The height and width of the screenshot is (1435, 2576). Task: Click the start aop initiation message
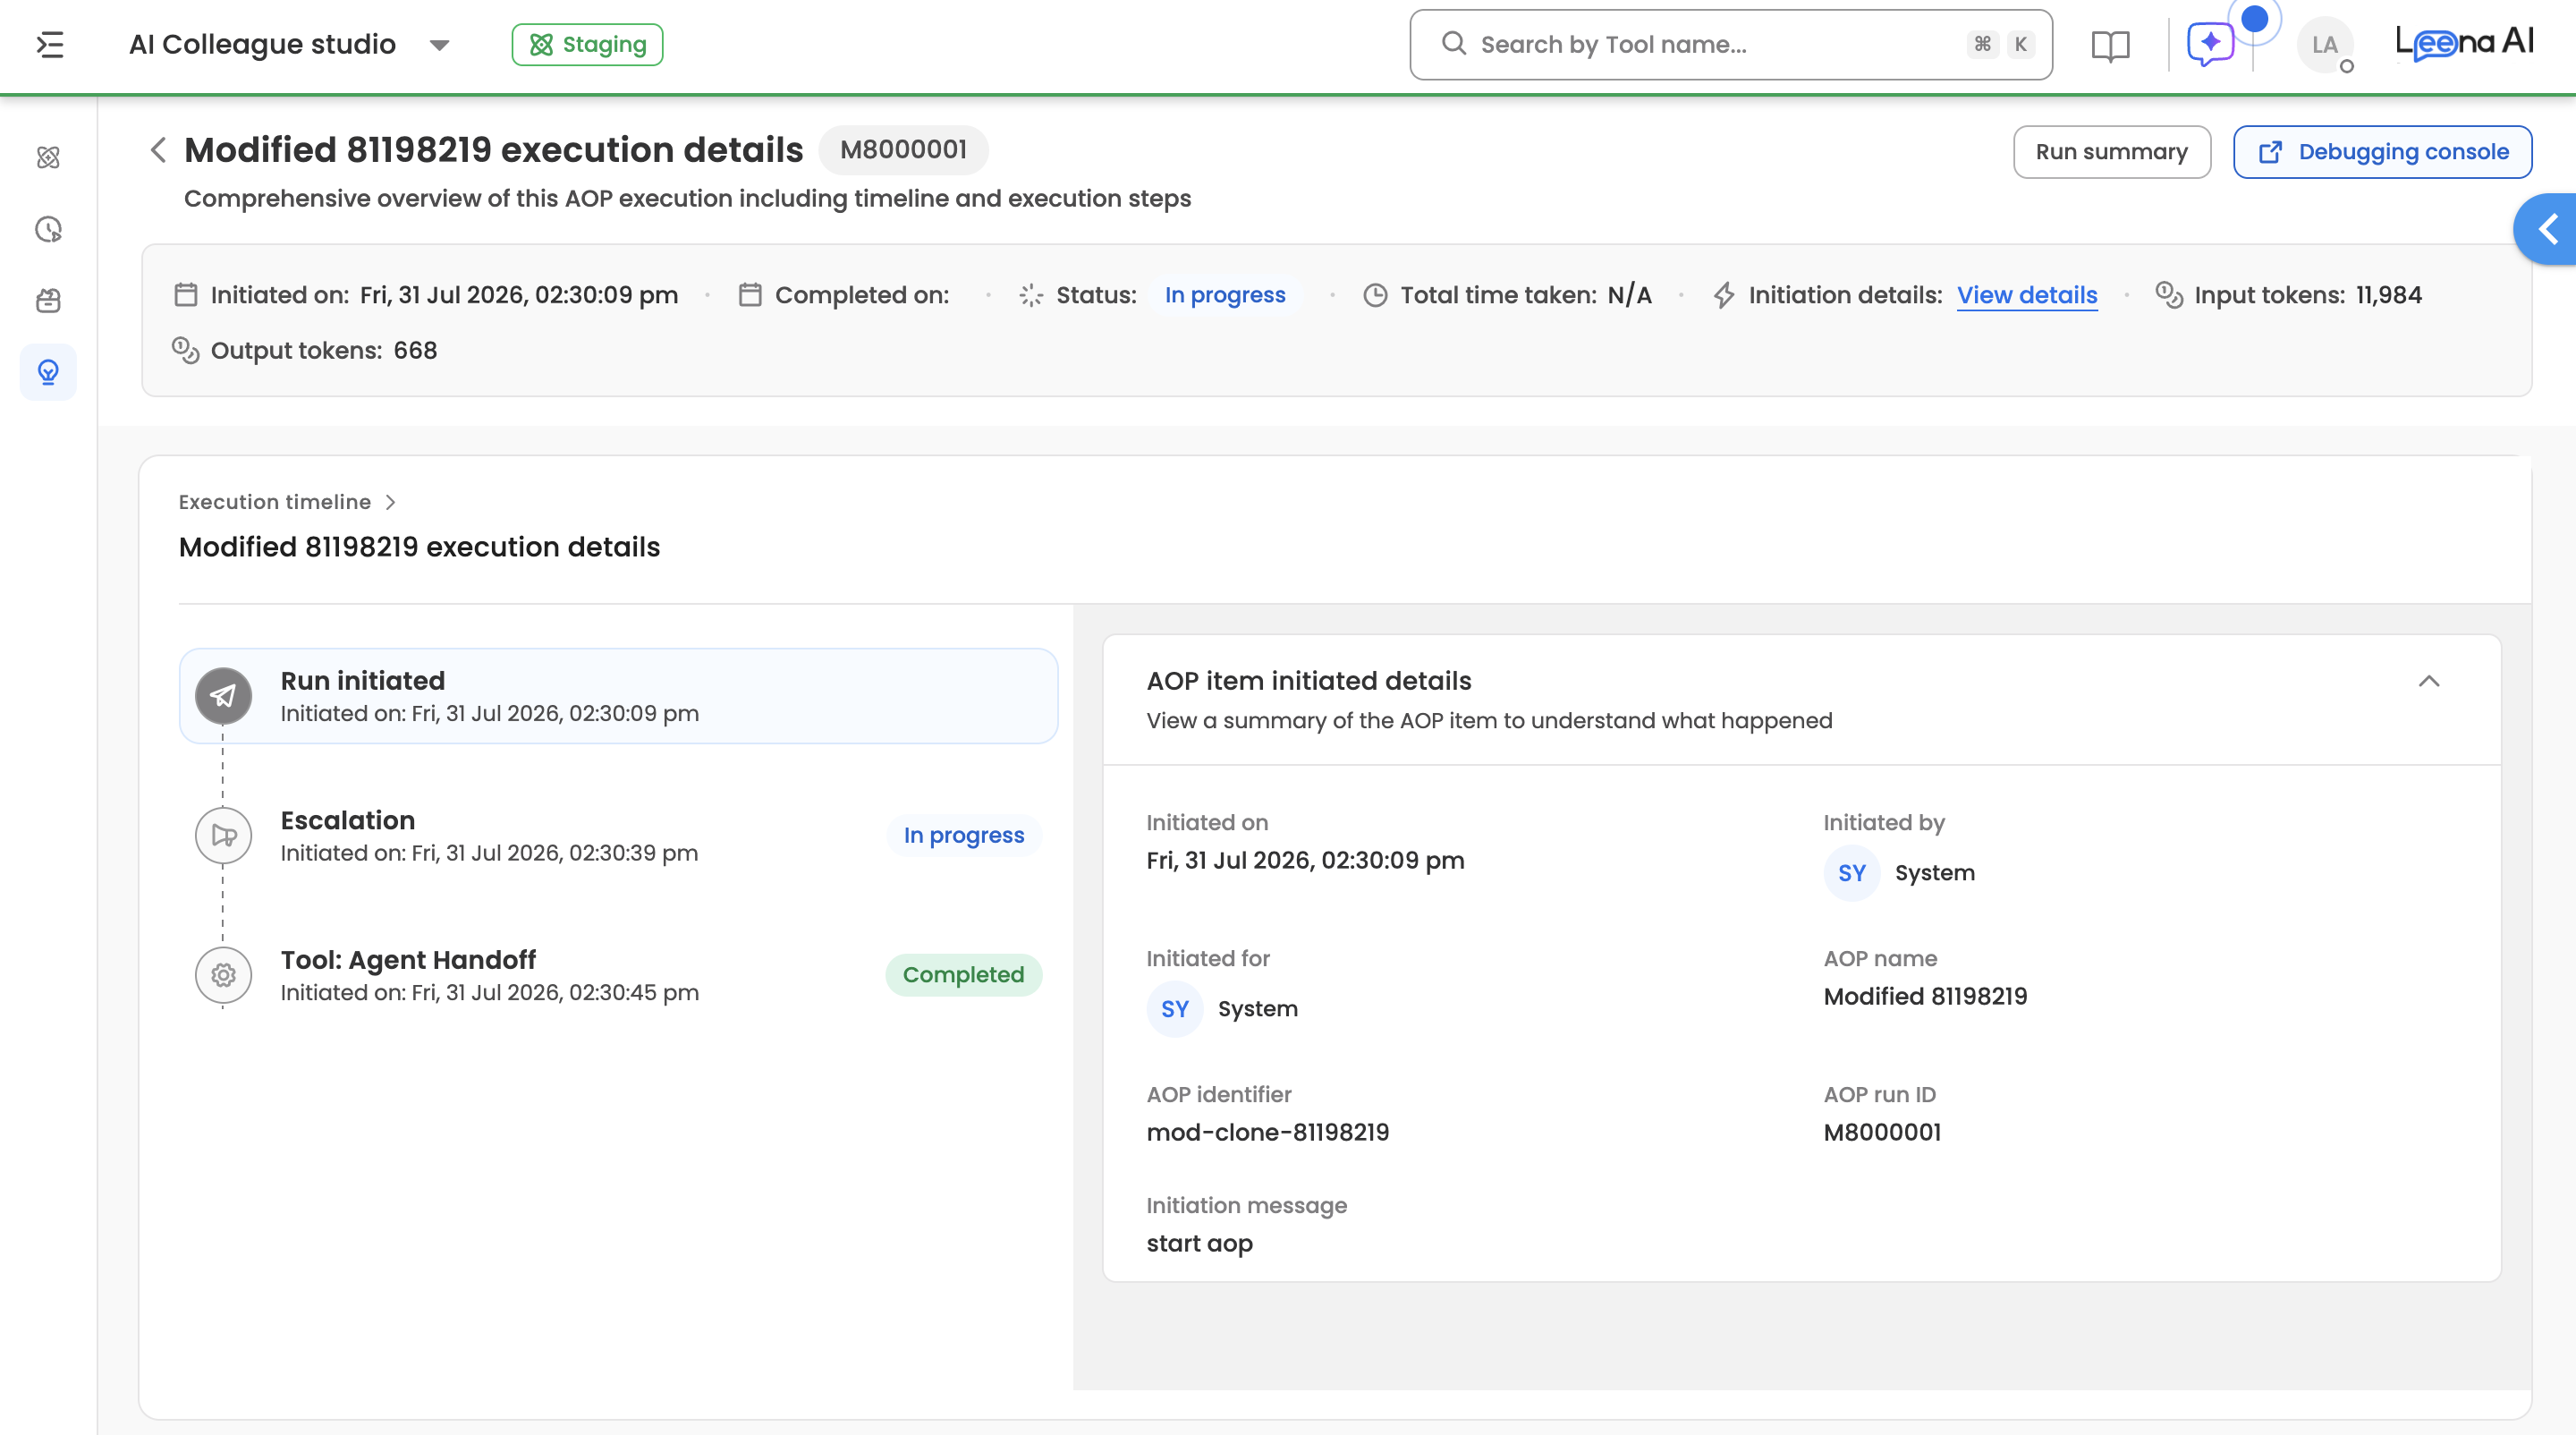tap(1199, 1243)
